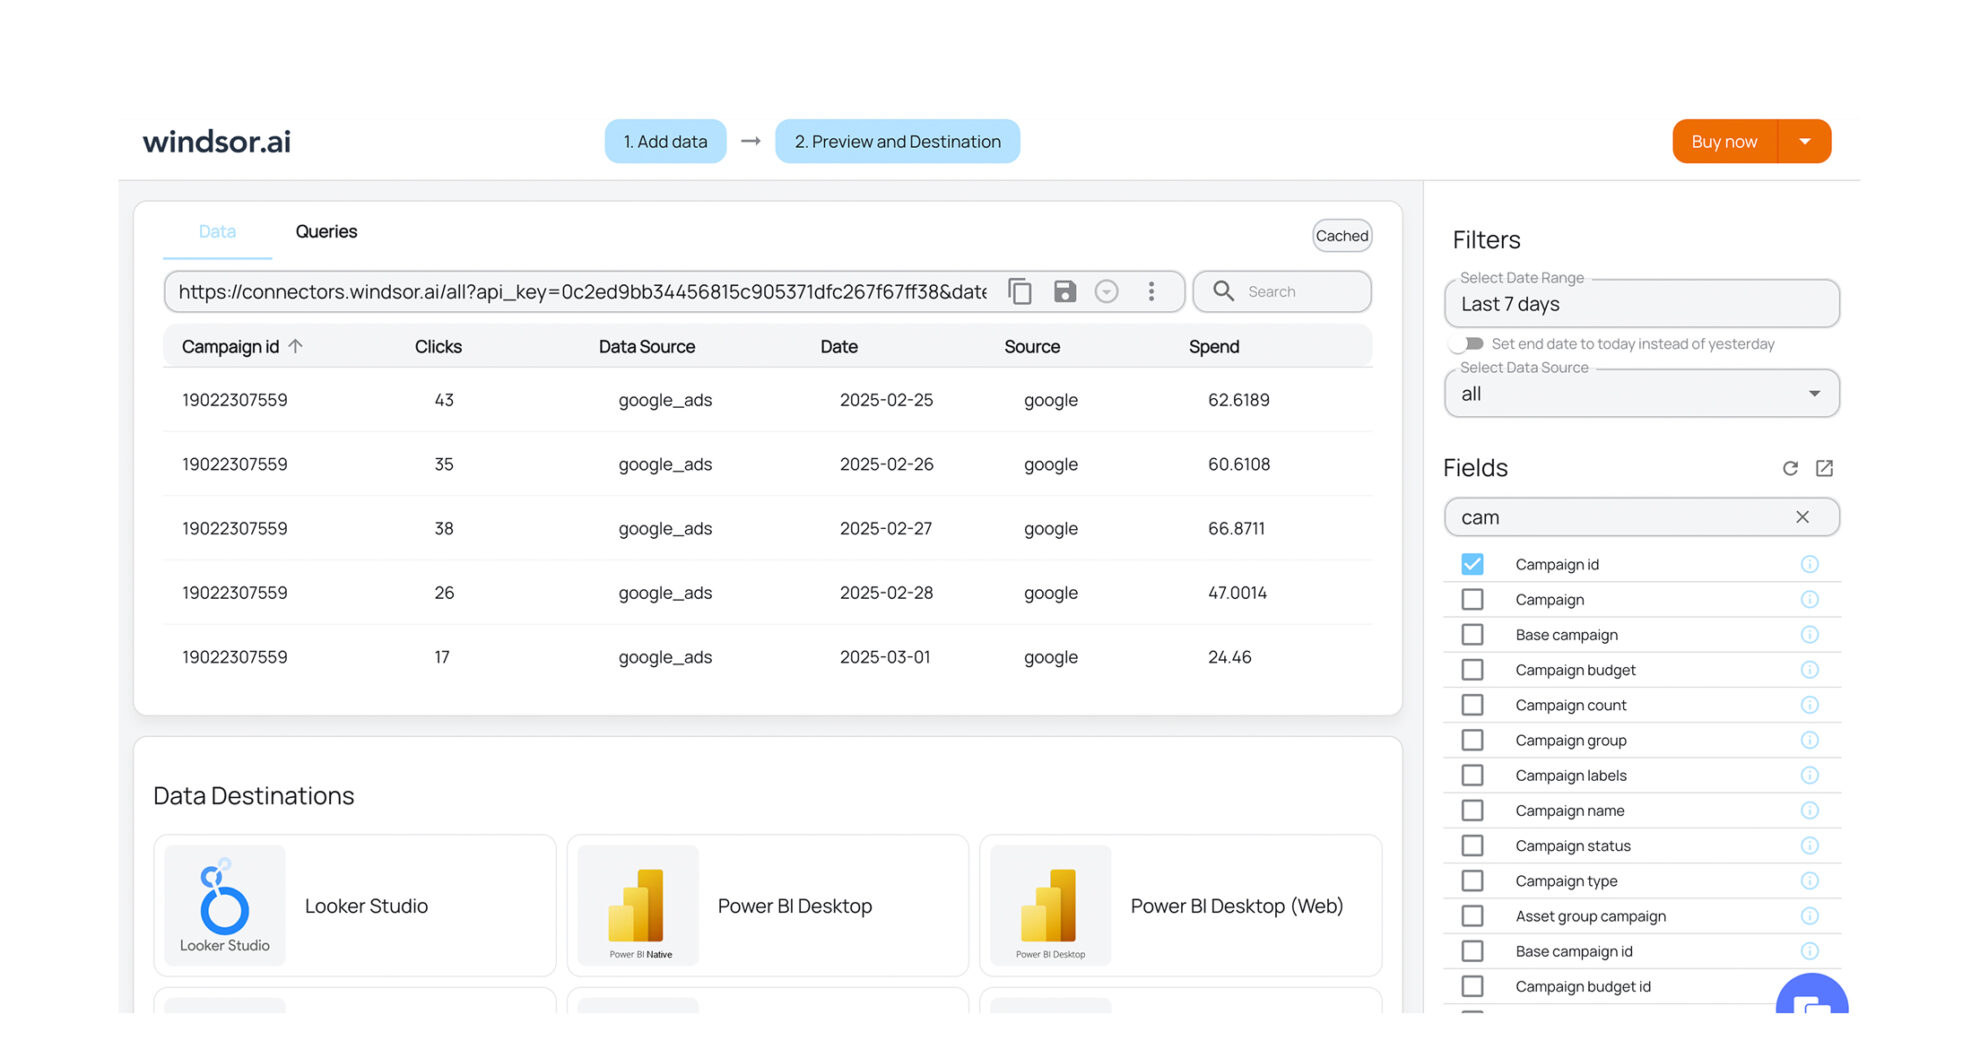The height and width of the screenshot is (1058, 1980).
Task: Click the Buy now button
Action: point(1724,141)
